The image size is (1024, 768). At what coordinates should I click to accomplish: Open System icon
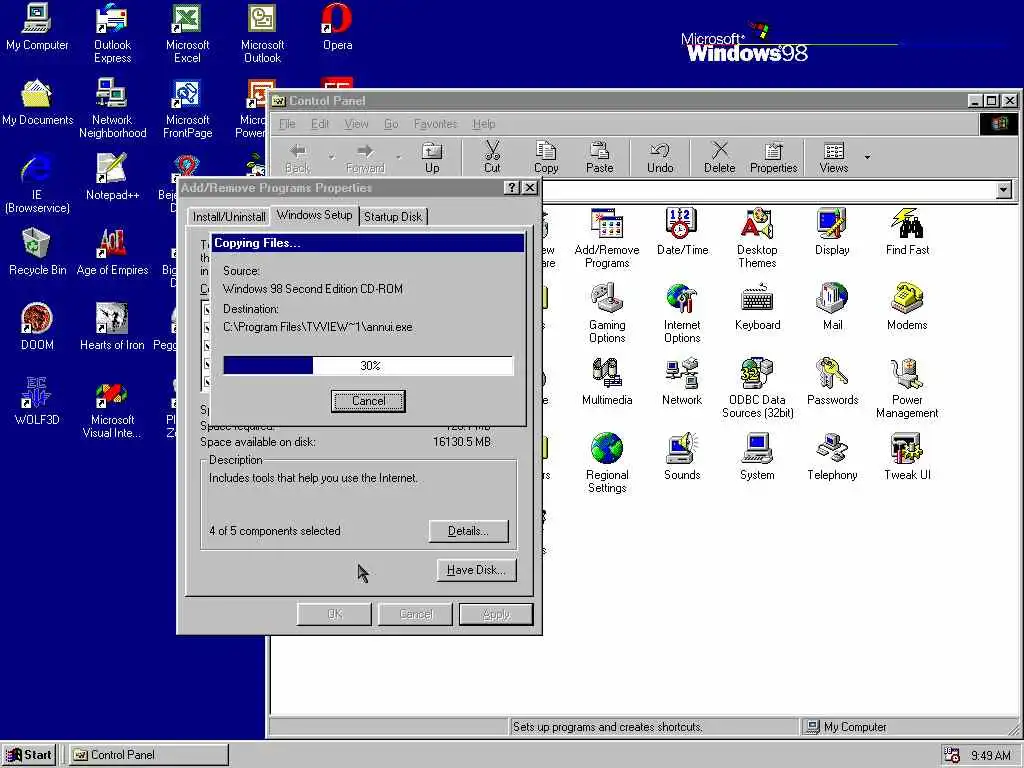(x=757, y=456)
